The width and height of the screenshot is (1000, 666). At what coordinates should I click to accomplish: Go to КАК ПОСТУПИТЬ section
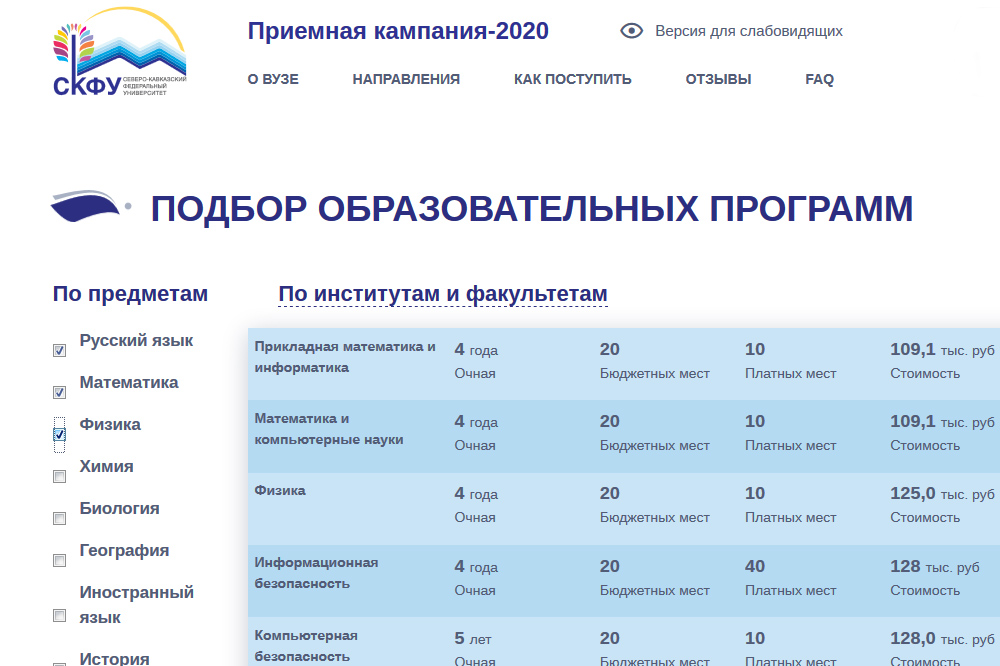[573, 79]
